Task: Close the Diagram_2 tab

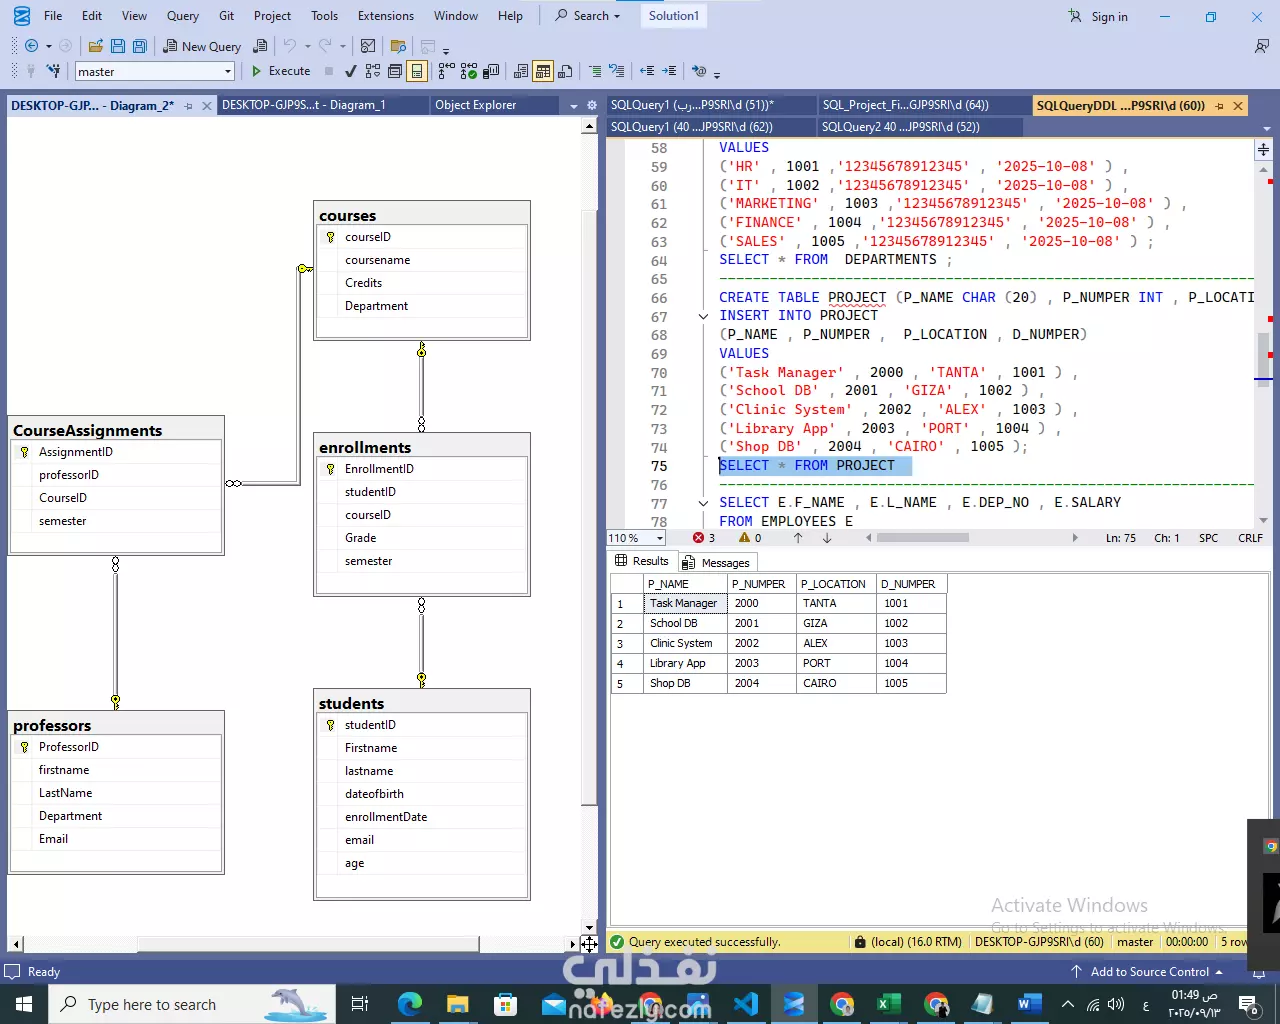Action: [x=207, y=105]
